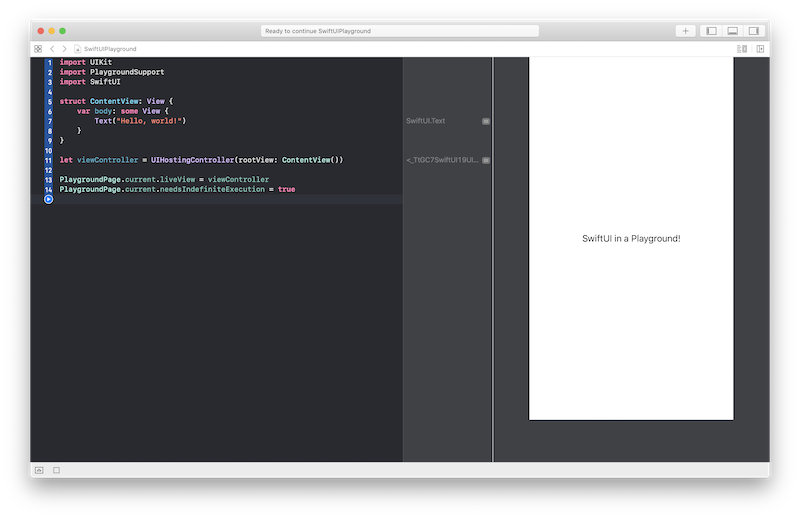Enter full screen with the green button
Screen dimensions: 800x518
(62, 31)
